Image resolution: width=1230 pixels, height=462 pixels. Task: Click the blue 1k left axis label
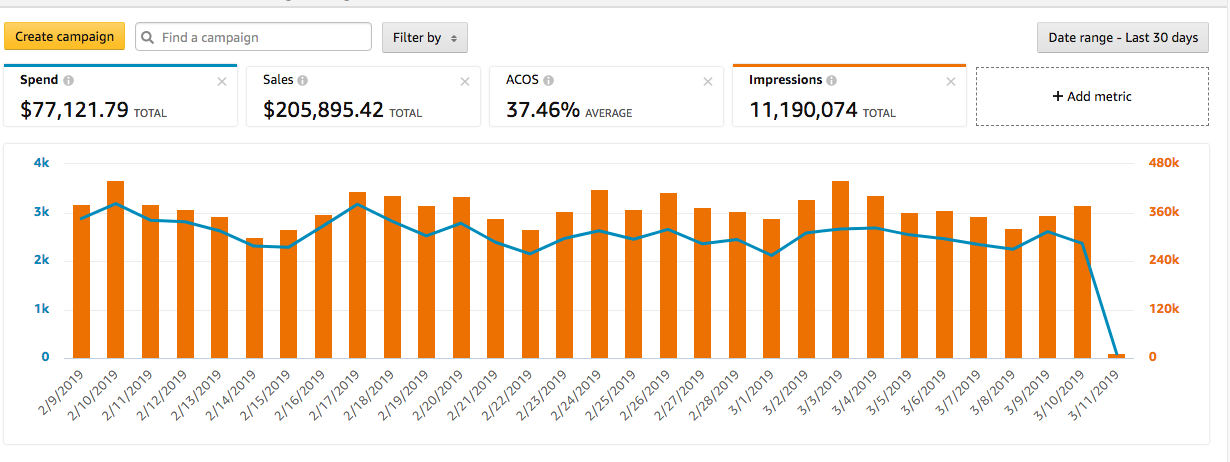point(41,309)
